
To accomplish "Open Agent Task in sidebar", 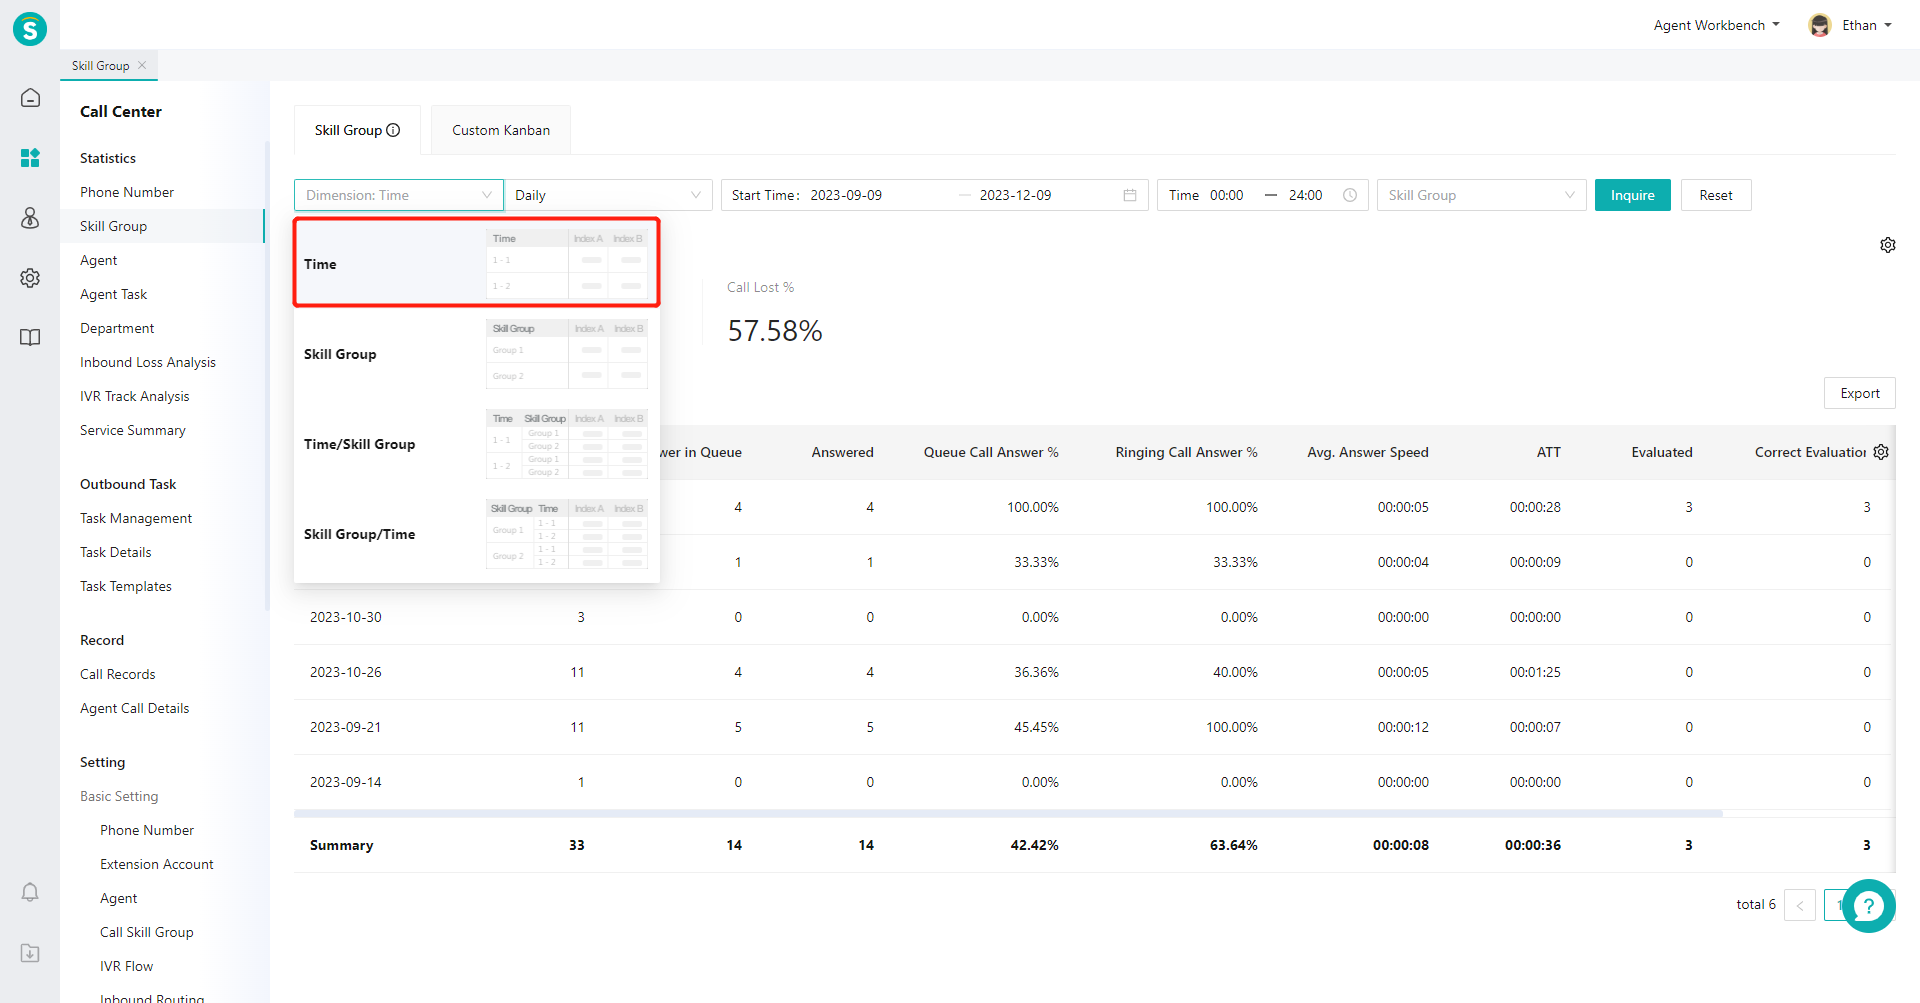I will [x=113, y=294].
